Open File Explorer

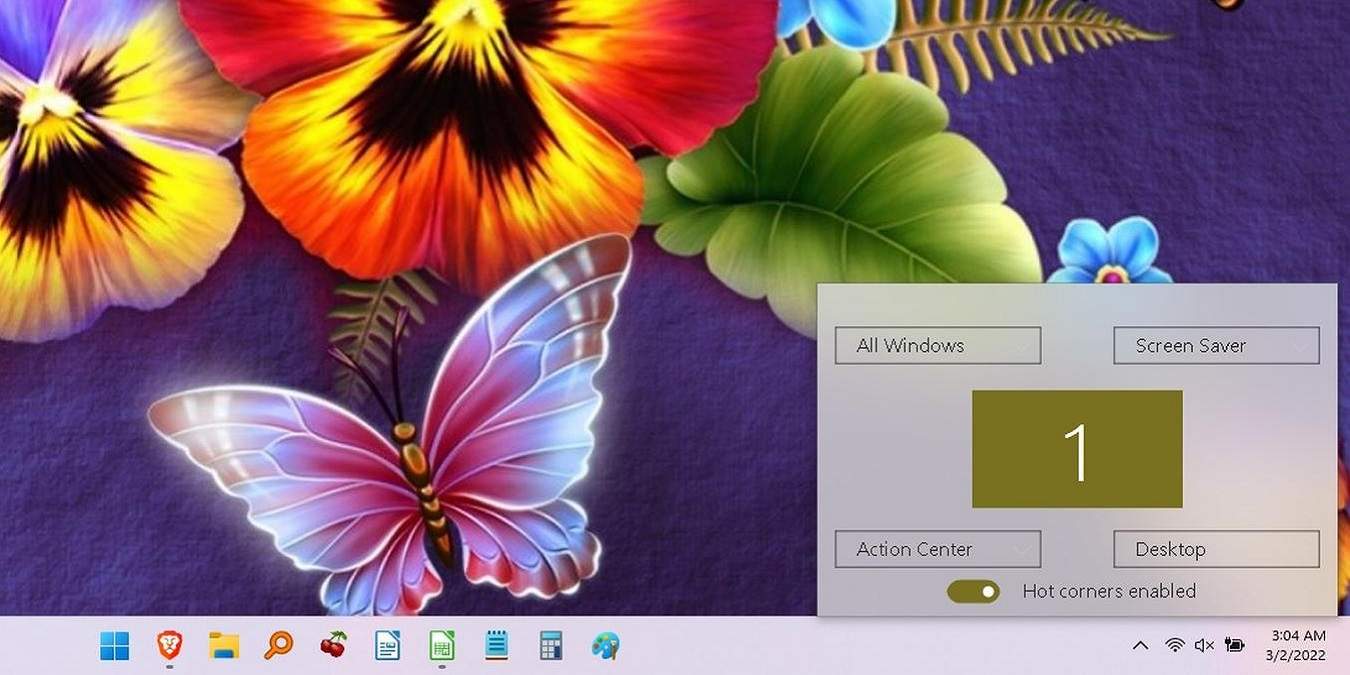pyautogui.click(x=222, y=647)
